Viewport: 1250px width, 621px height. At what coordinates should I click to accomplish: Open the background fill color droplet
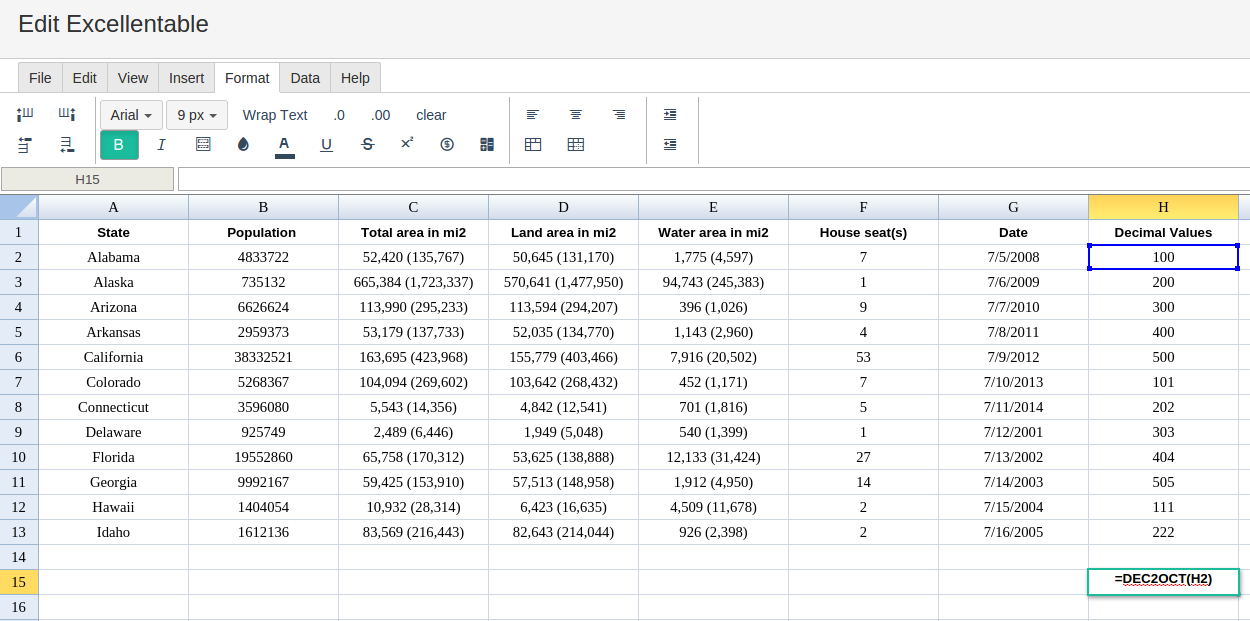243,145
